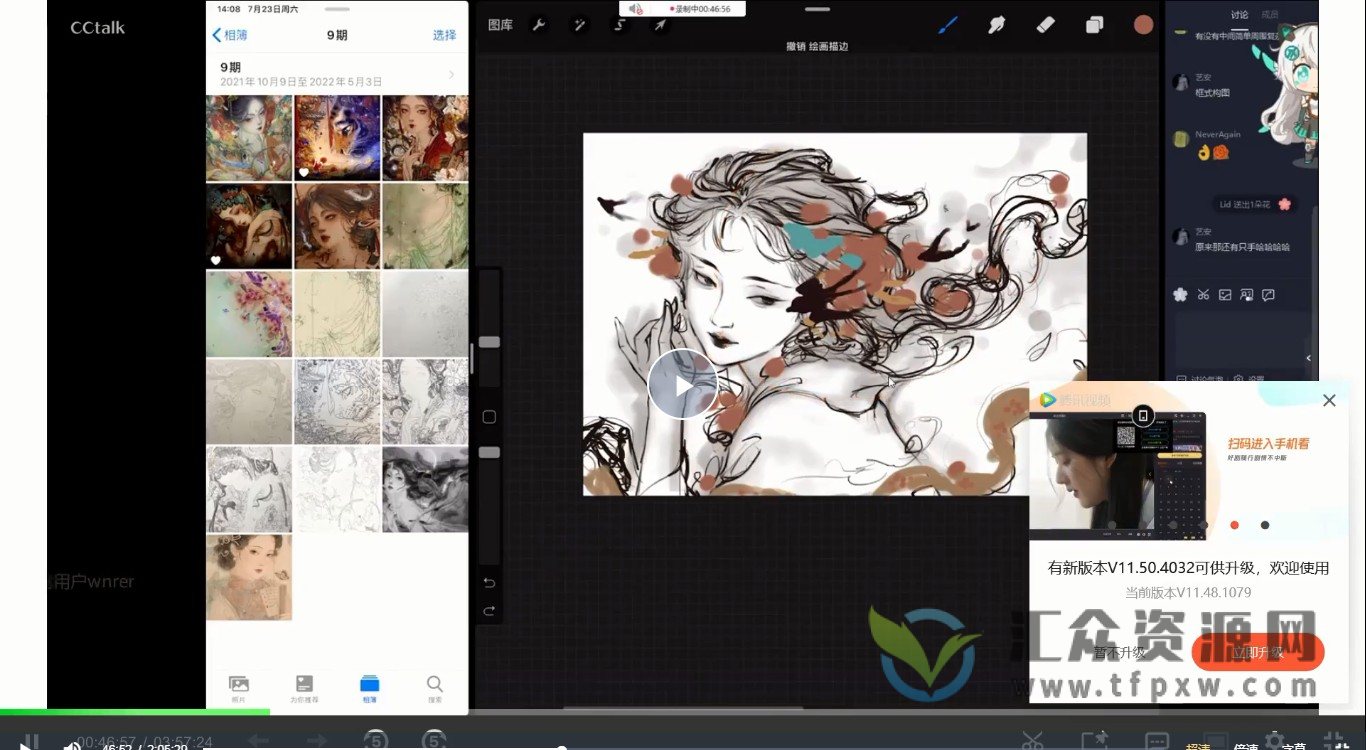1366x750 pixels.
Task: Adjust the brush size slider handle
Action: tap(489, 342)
